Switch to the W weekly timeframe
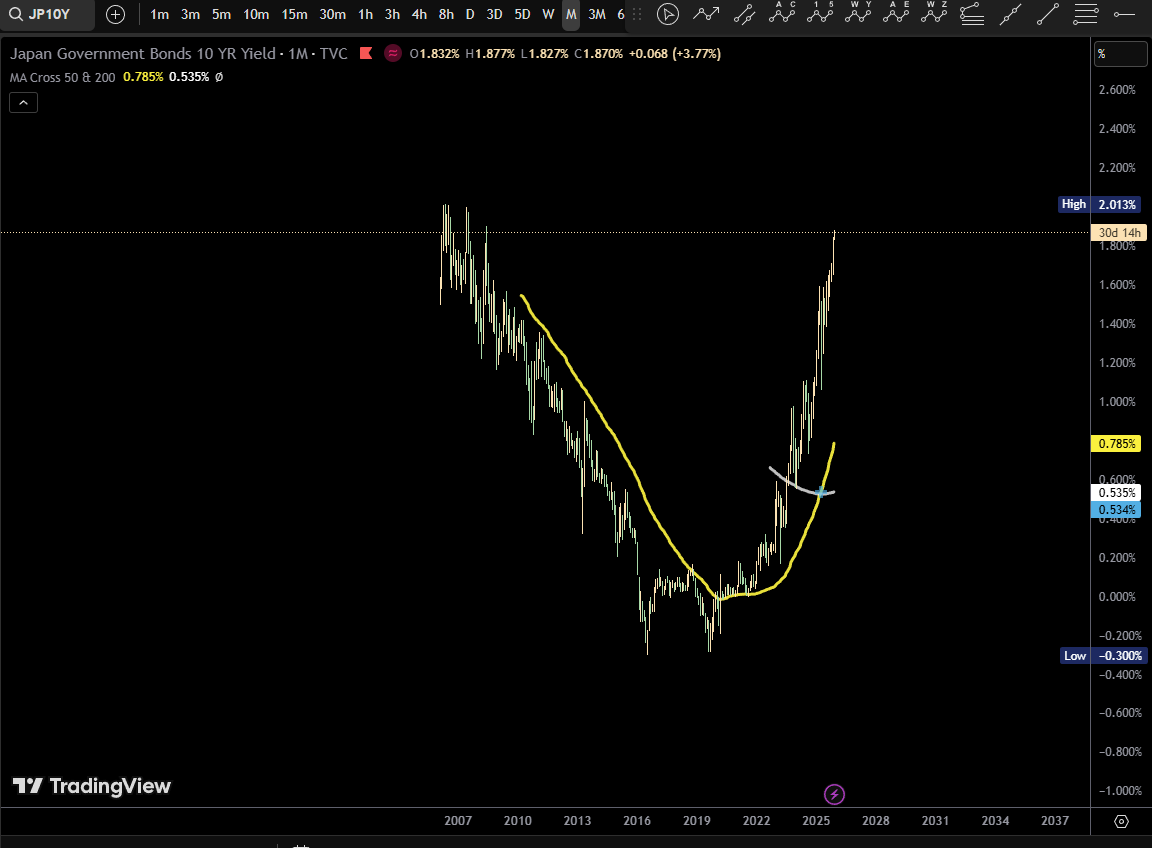 tap(548, 14)
